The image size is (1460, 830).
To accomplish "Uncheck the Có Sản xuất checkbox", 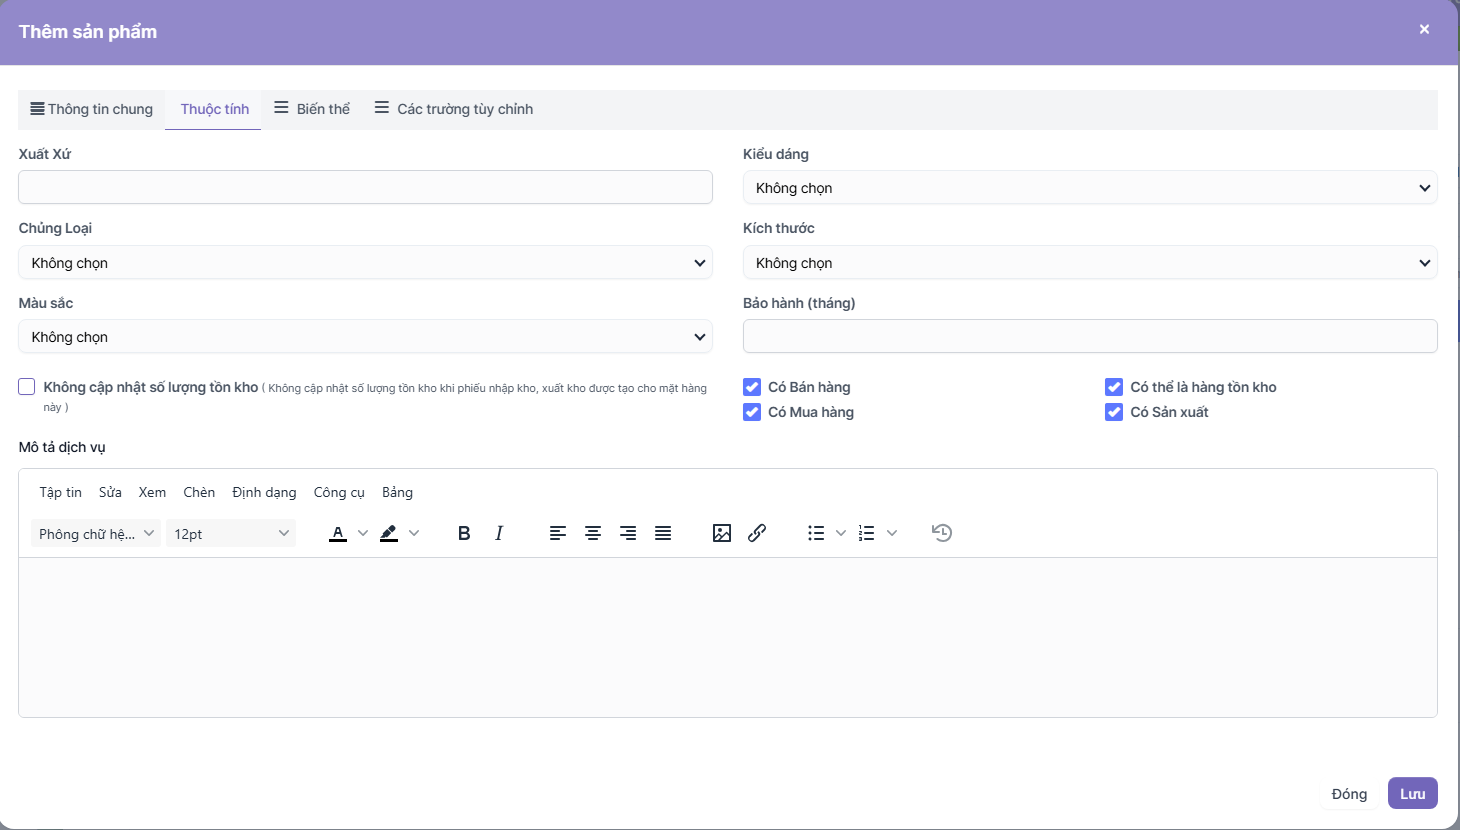I will (x=1114, y=412).
